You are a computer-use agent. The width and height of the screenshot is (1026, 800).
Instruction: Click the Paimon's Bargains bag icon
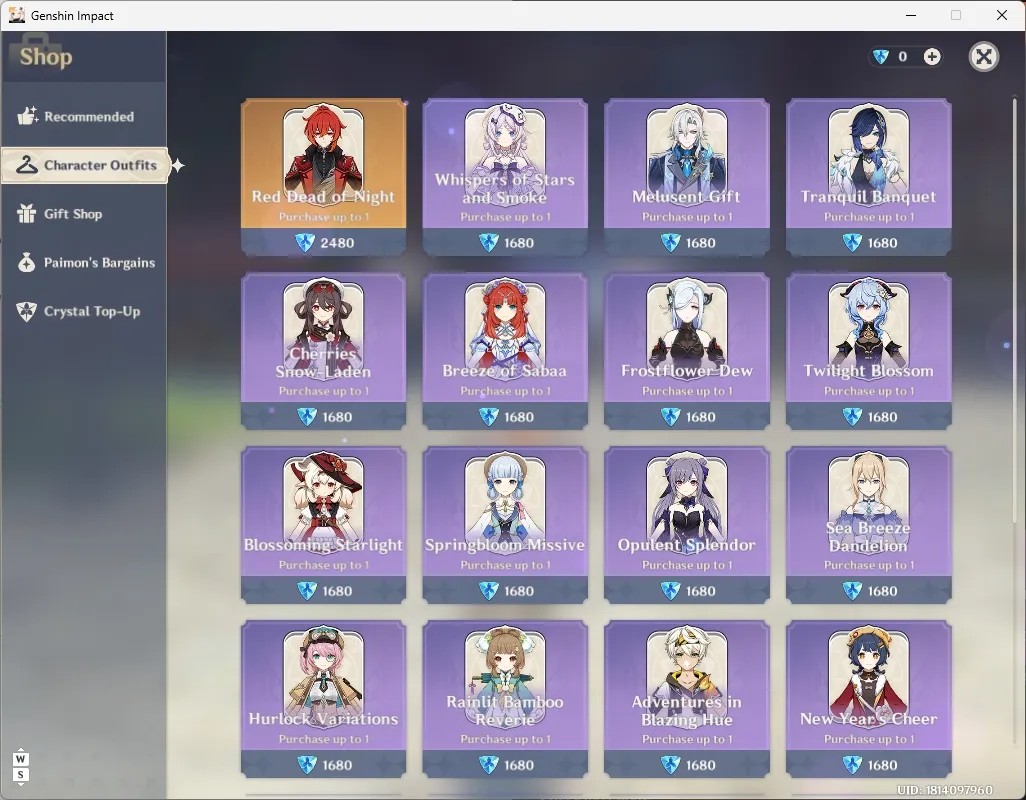[26, 262]
